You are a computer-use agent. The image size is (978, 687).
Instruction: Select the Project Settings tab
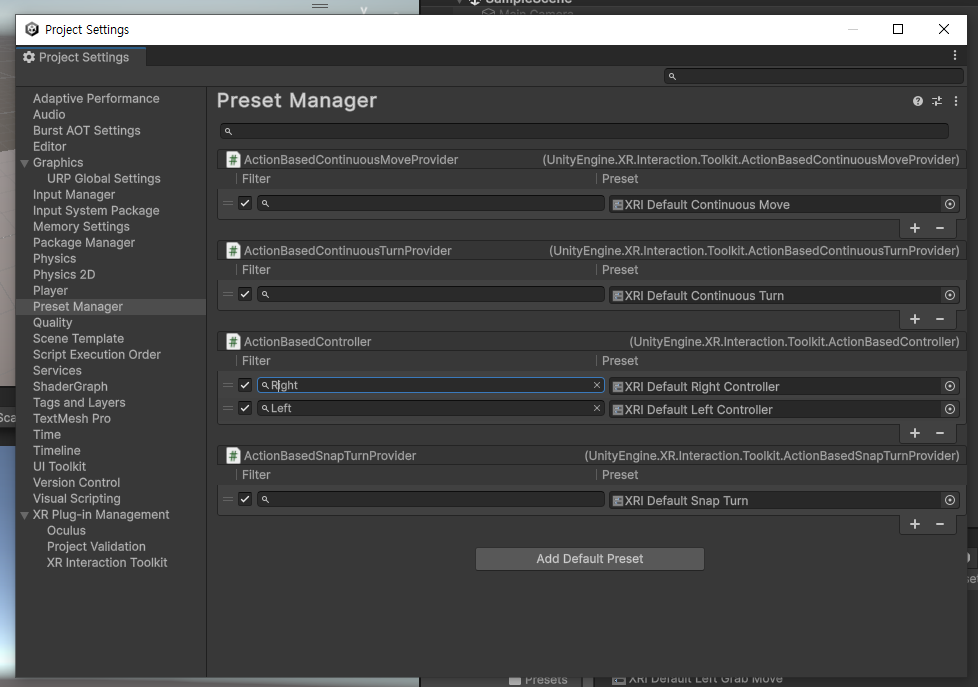tap(80, 57)
